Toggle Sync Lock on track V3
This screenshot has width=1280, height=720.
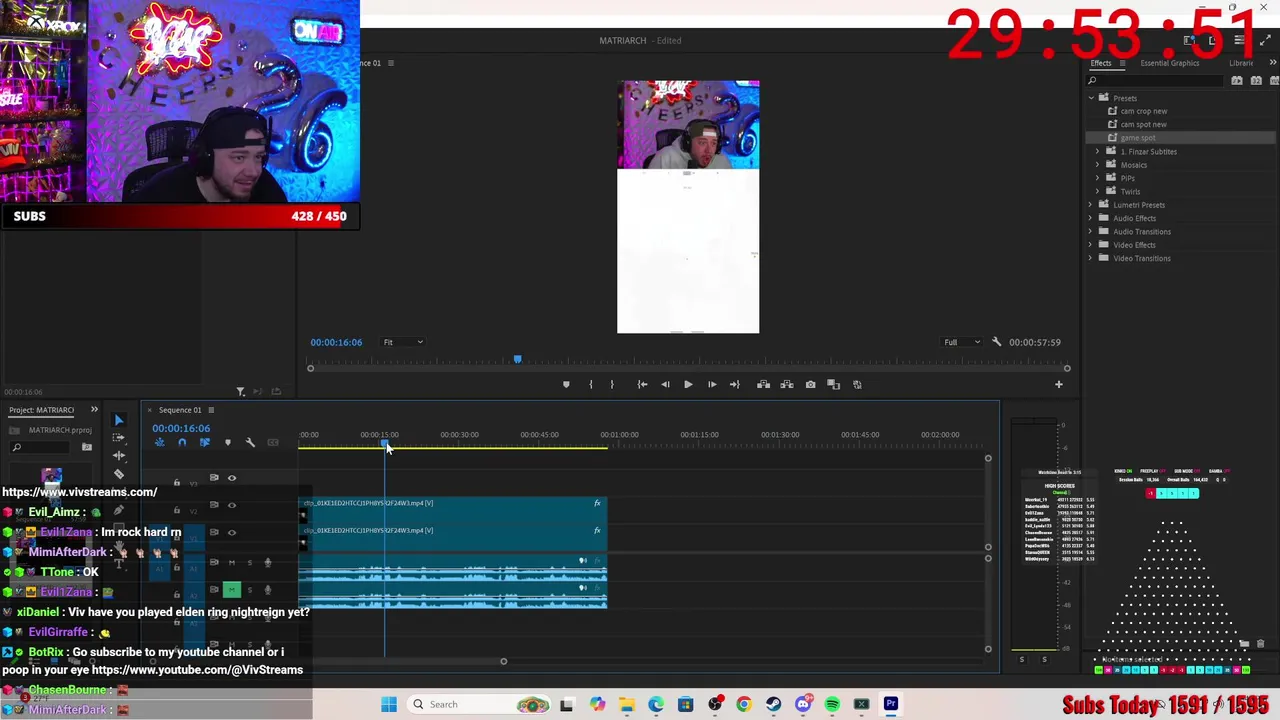214,478
